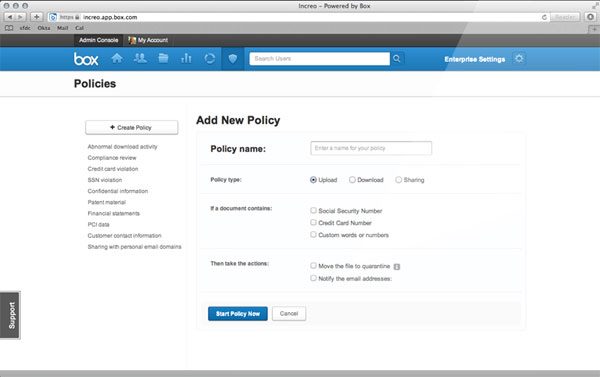This screenshot has height=377, width=600.
Task: Switch to the My Account tab
Action: [148, 40]
